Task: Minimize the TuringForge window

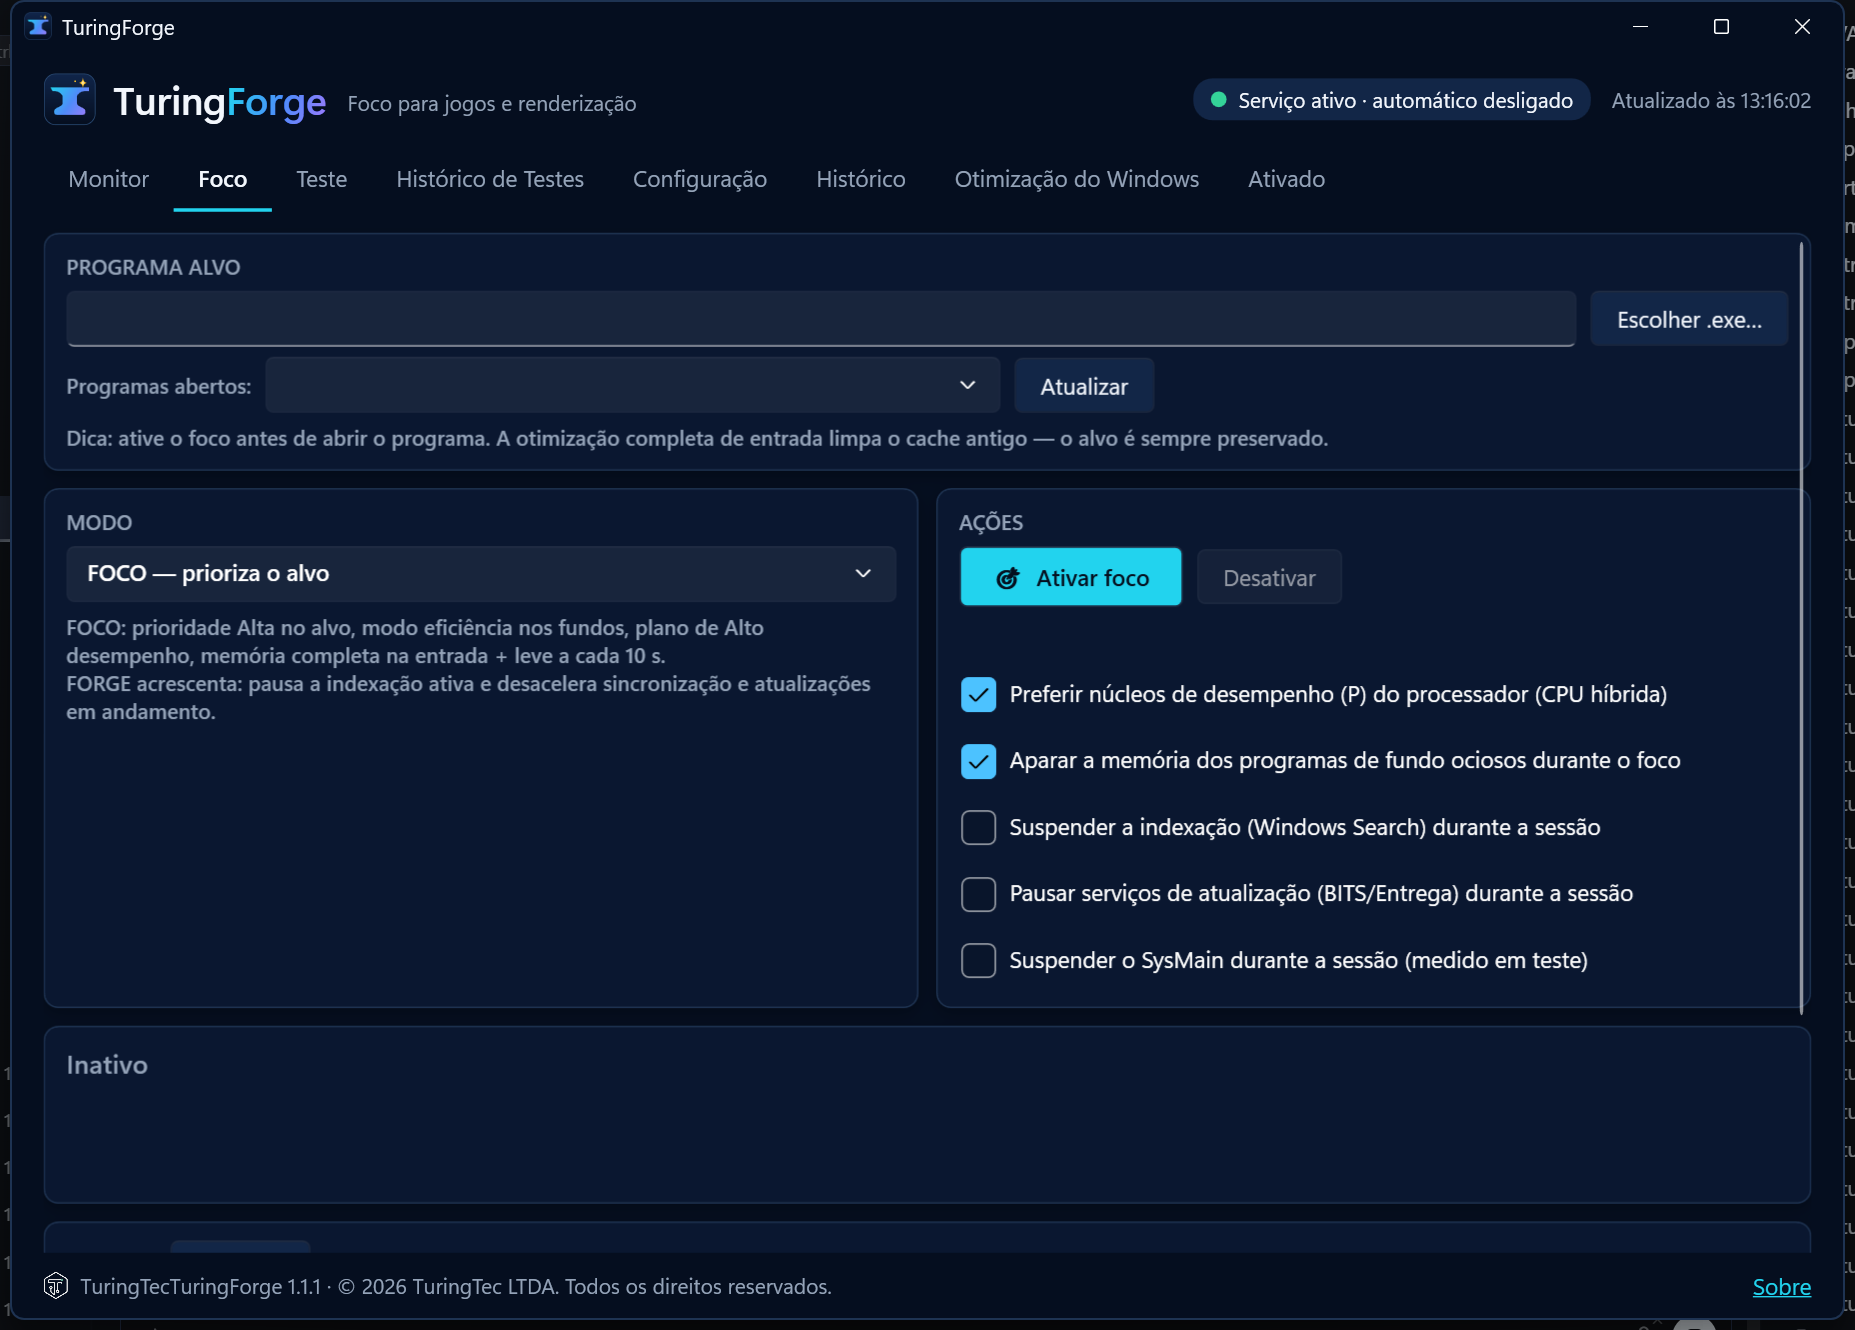Action: (x=1640, y=27)
